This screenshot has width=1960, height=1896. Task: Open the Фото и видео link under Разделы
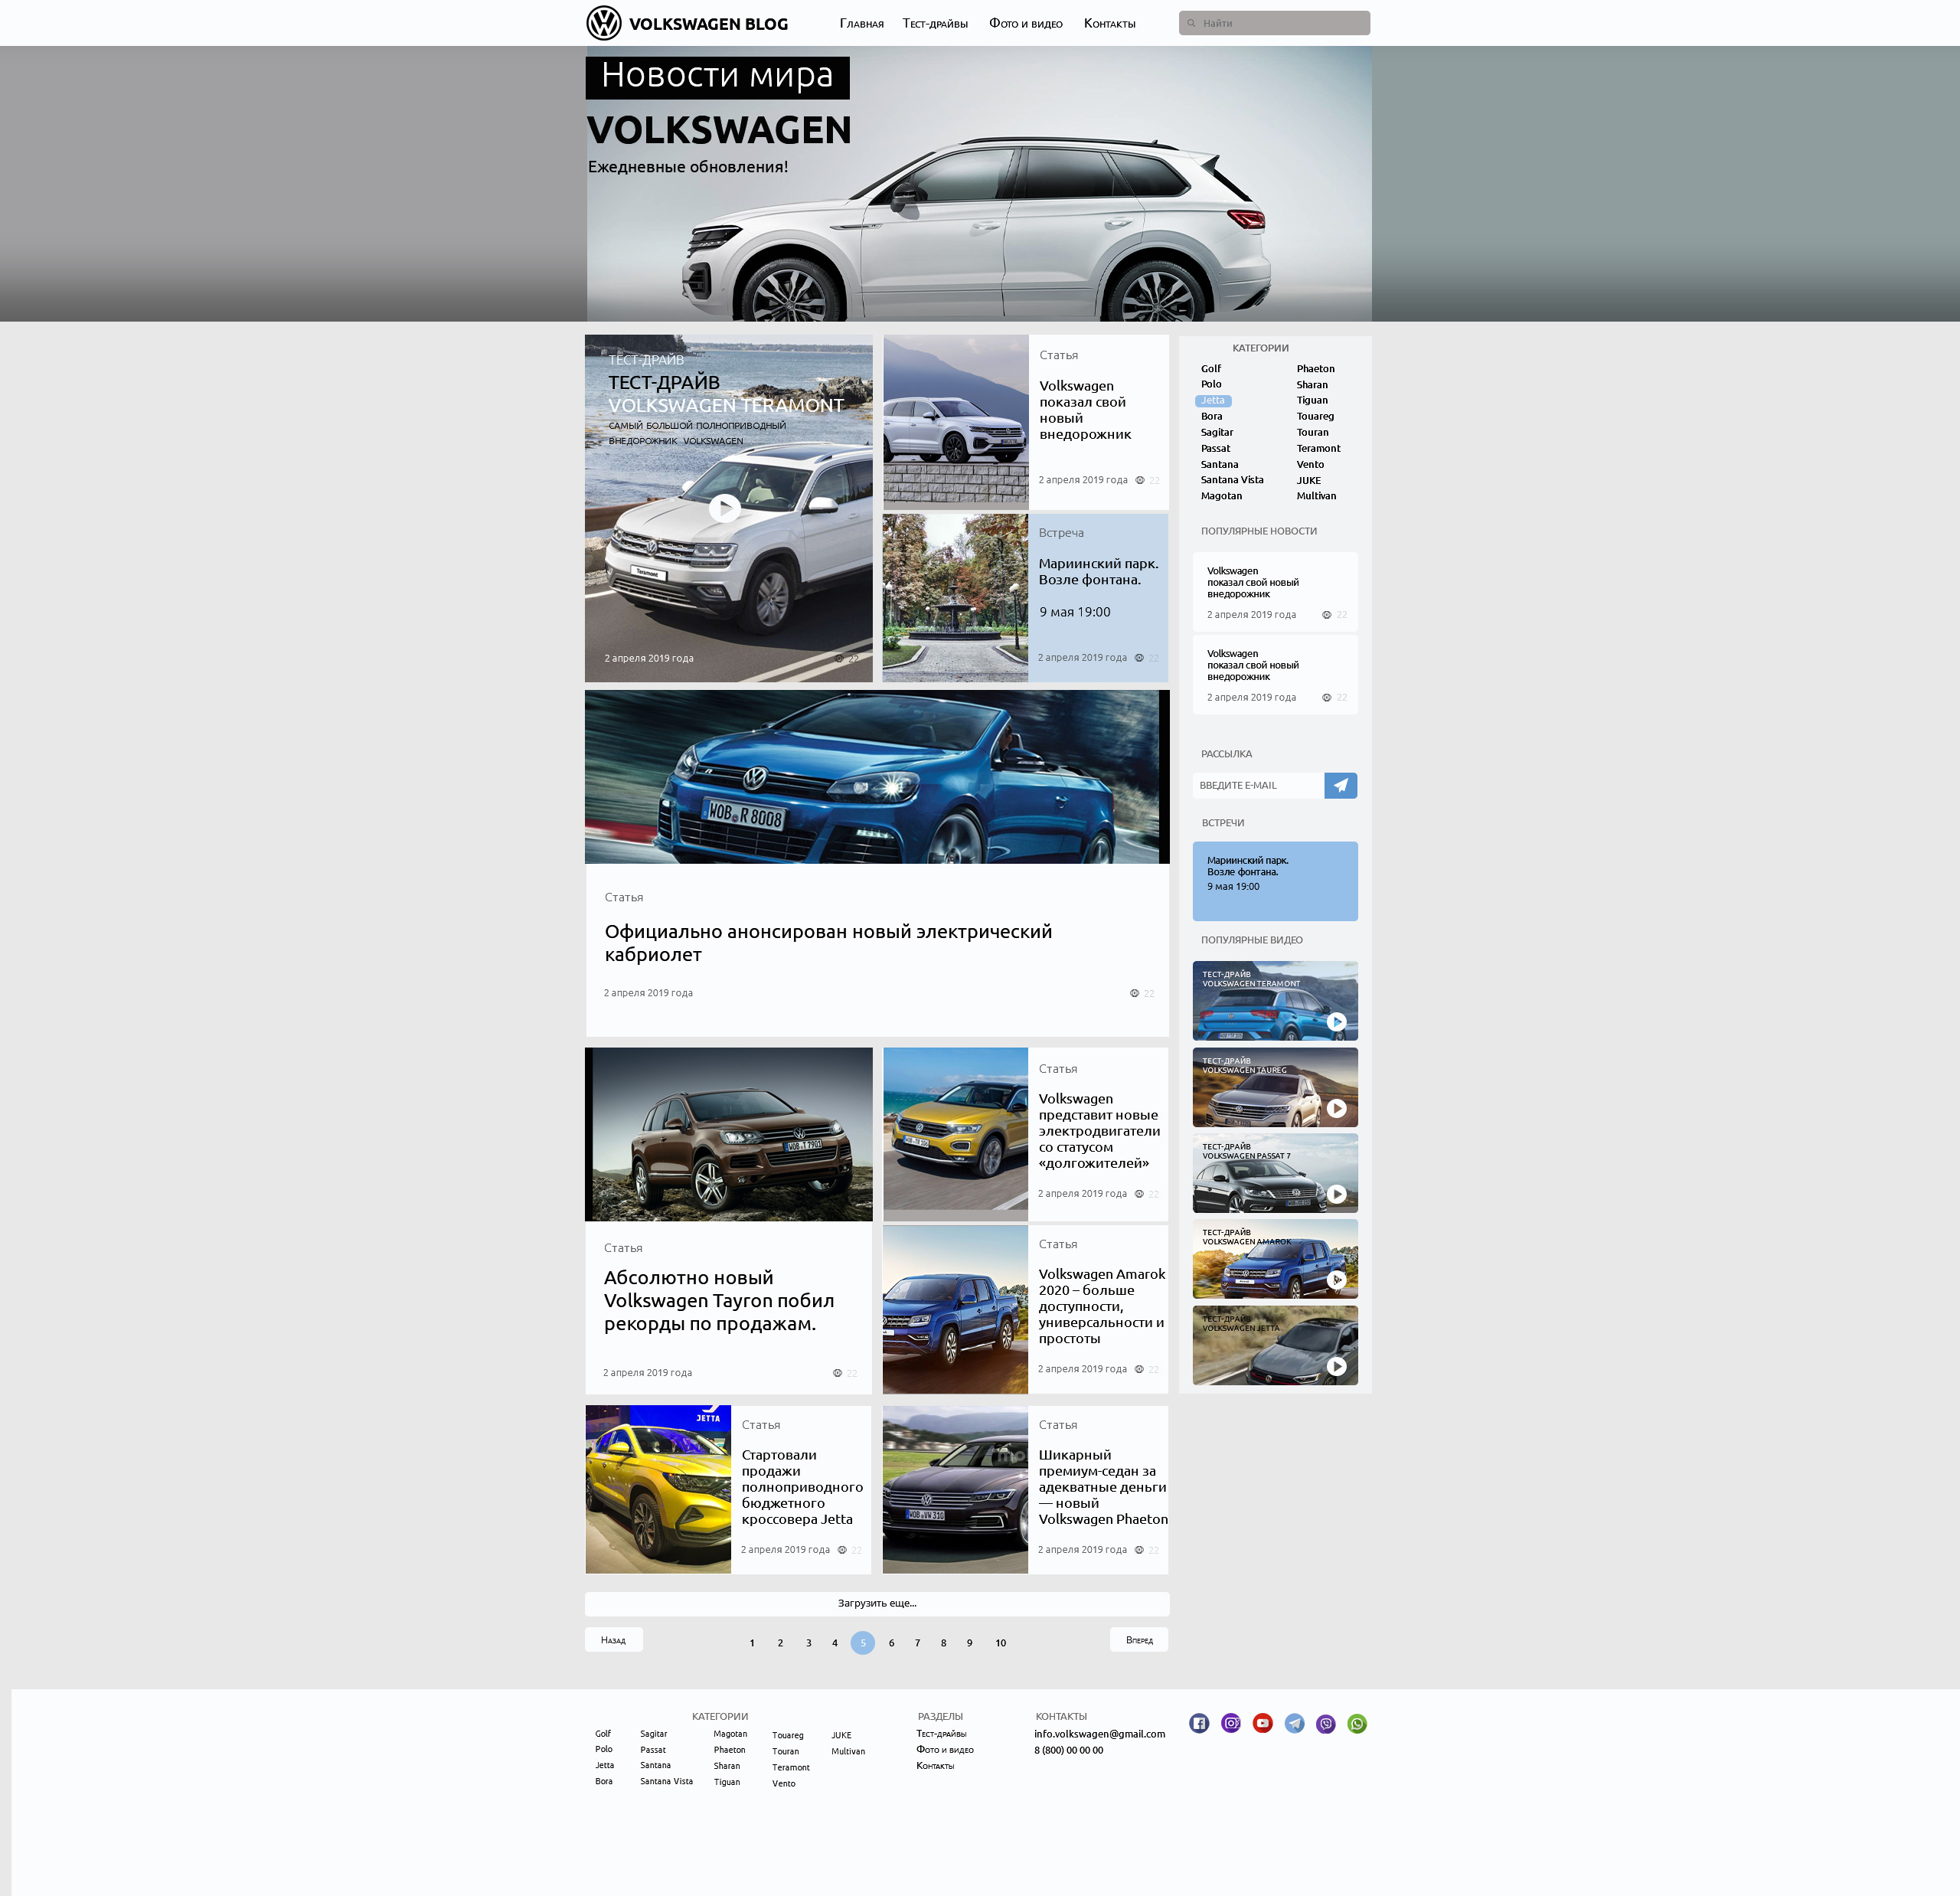pyautogui.click(x=945, y=1750)
